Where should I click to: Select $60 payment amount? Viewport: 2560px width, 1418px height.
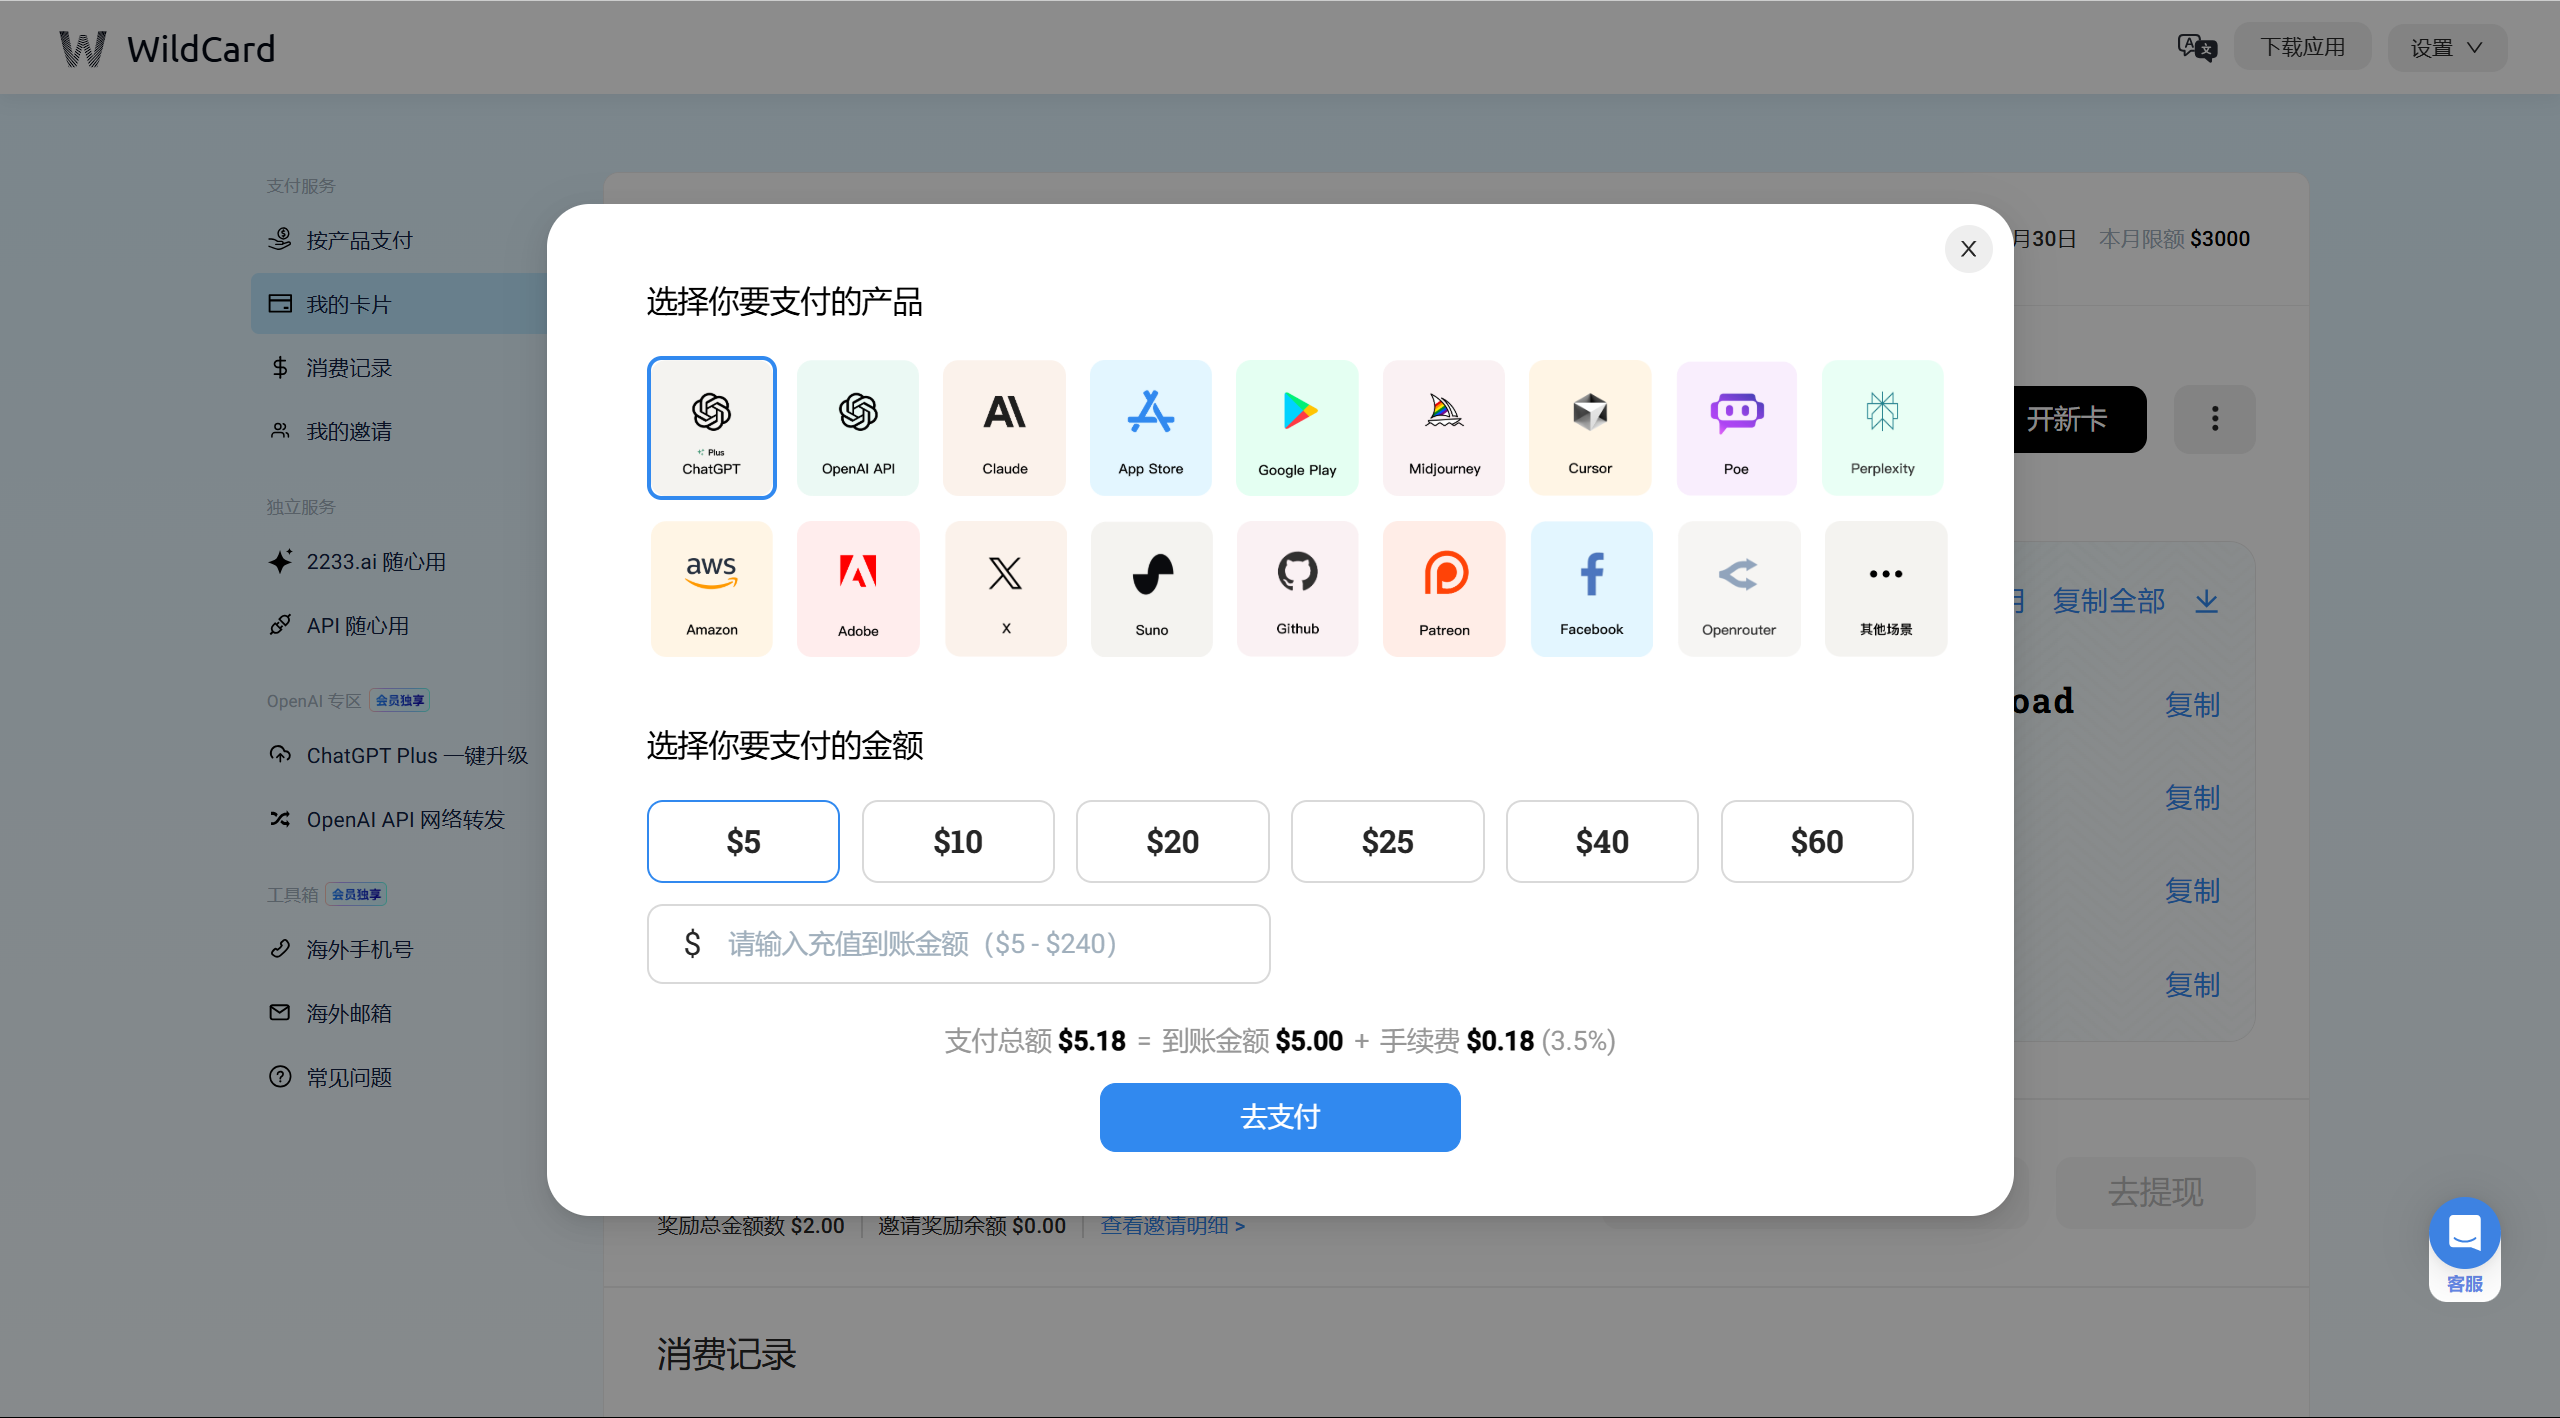[x=1818, y=842]
